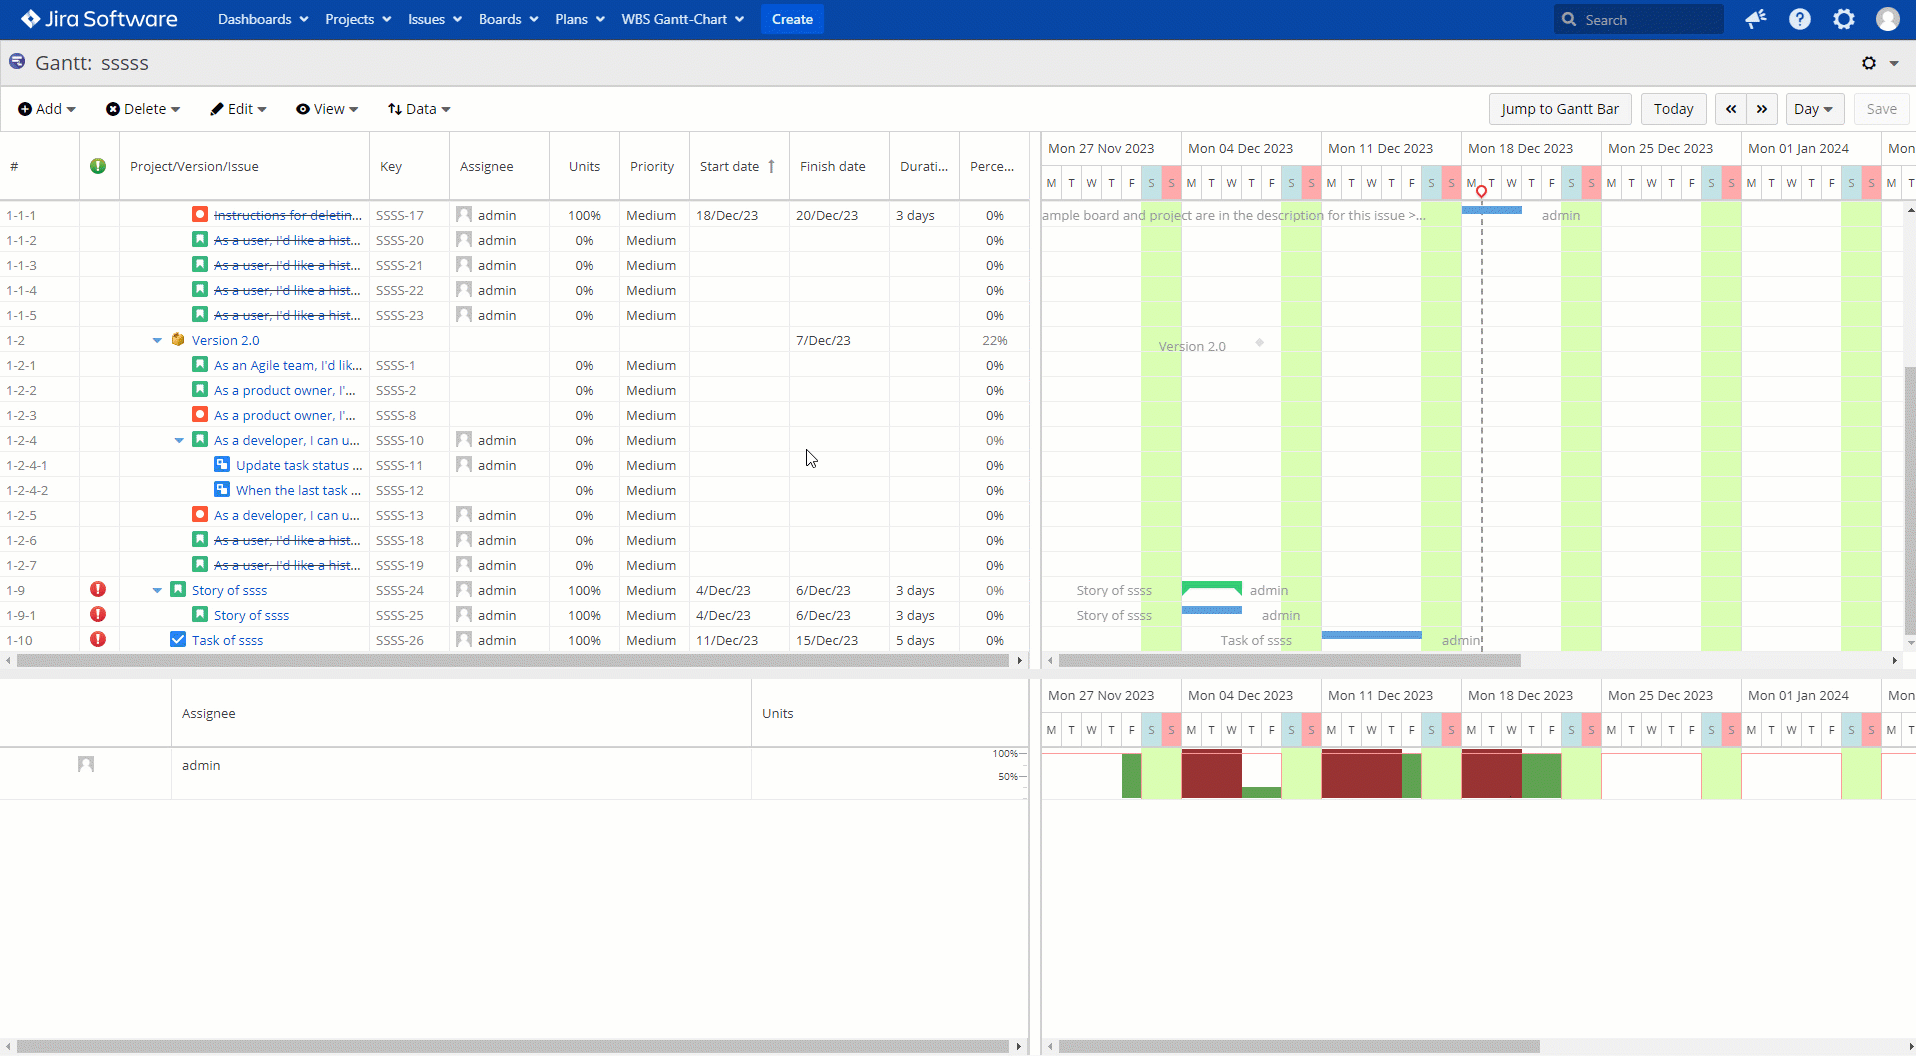Click the notifications megaphone icon
Screen dimensions: 1916x1056
(x=1755, y=20)
